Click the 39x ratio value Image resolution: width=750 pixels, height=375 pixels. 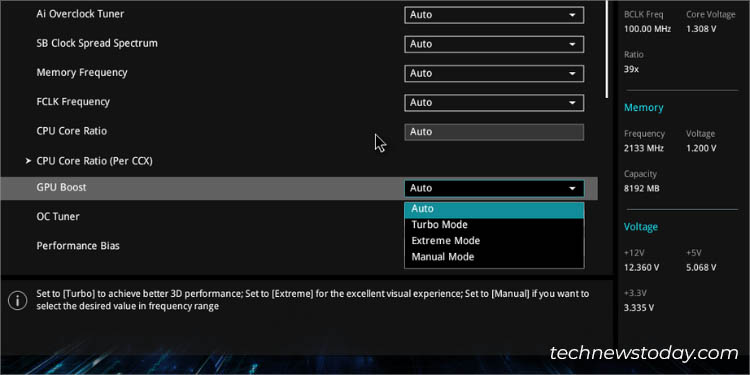click(x=631, y=70)
